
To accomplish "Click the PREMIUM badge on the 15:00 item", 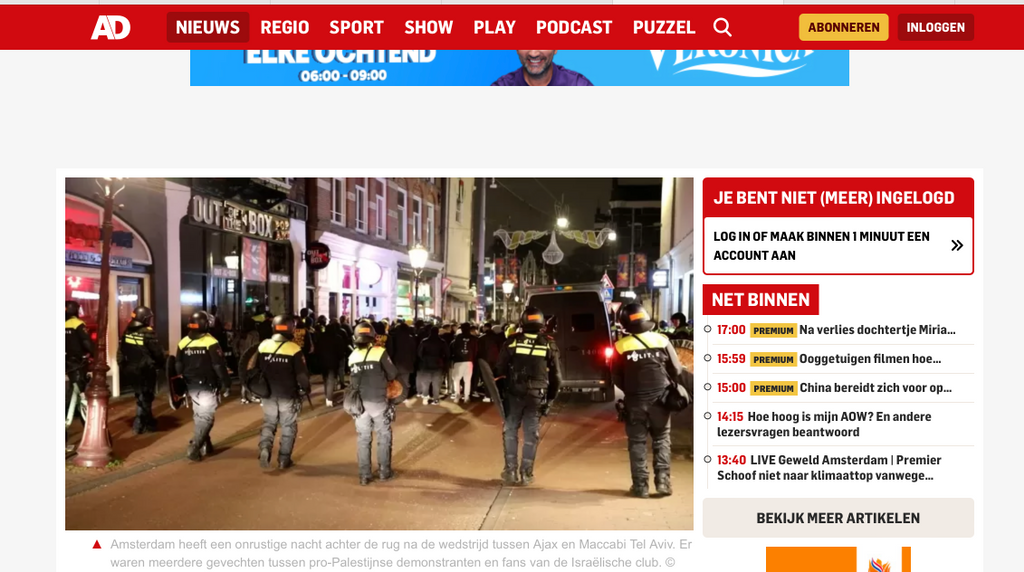I will [773, 389].
